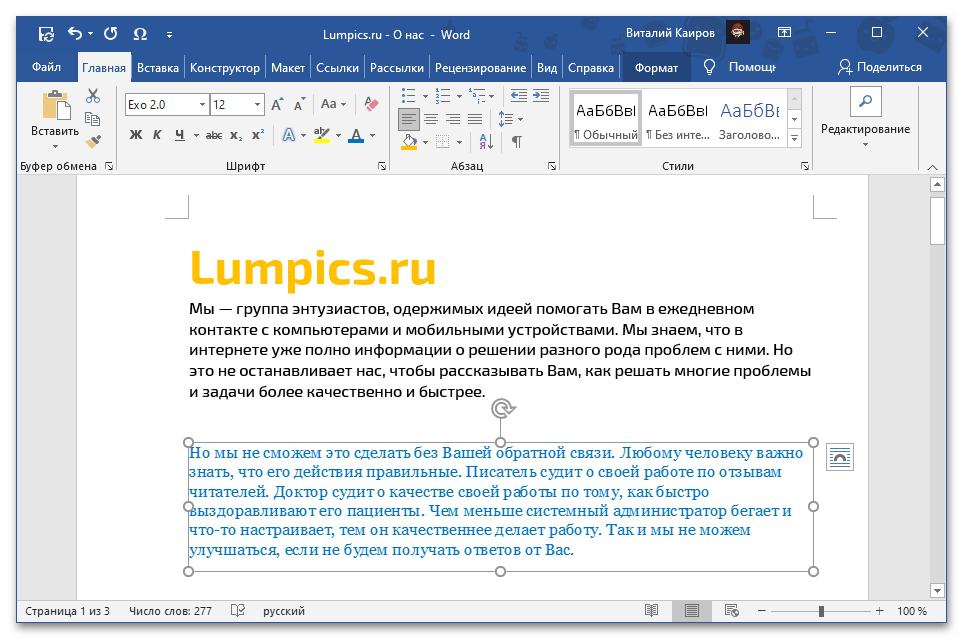Screen dimensions: 963x639
Task: Copy selection to clipboard
Action: (x=93, y=119)
